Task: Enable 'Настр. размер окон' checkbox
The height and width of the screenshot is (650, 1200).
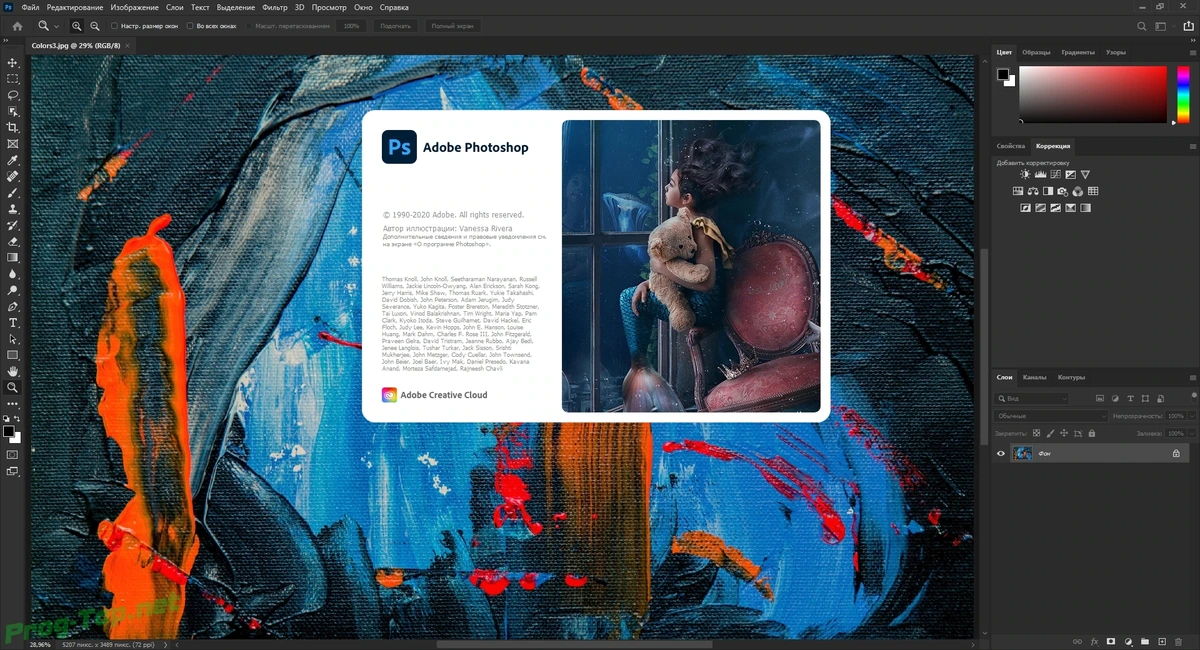Action: click(114, 26)
